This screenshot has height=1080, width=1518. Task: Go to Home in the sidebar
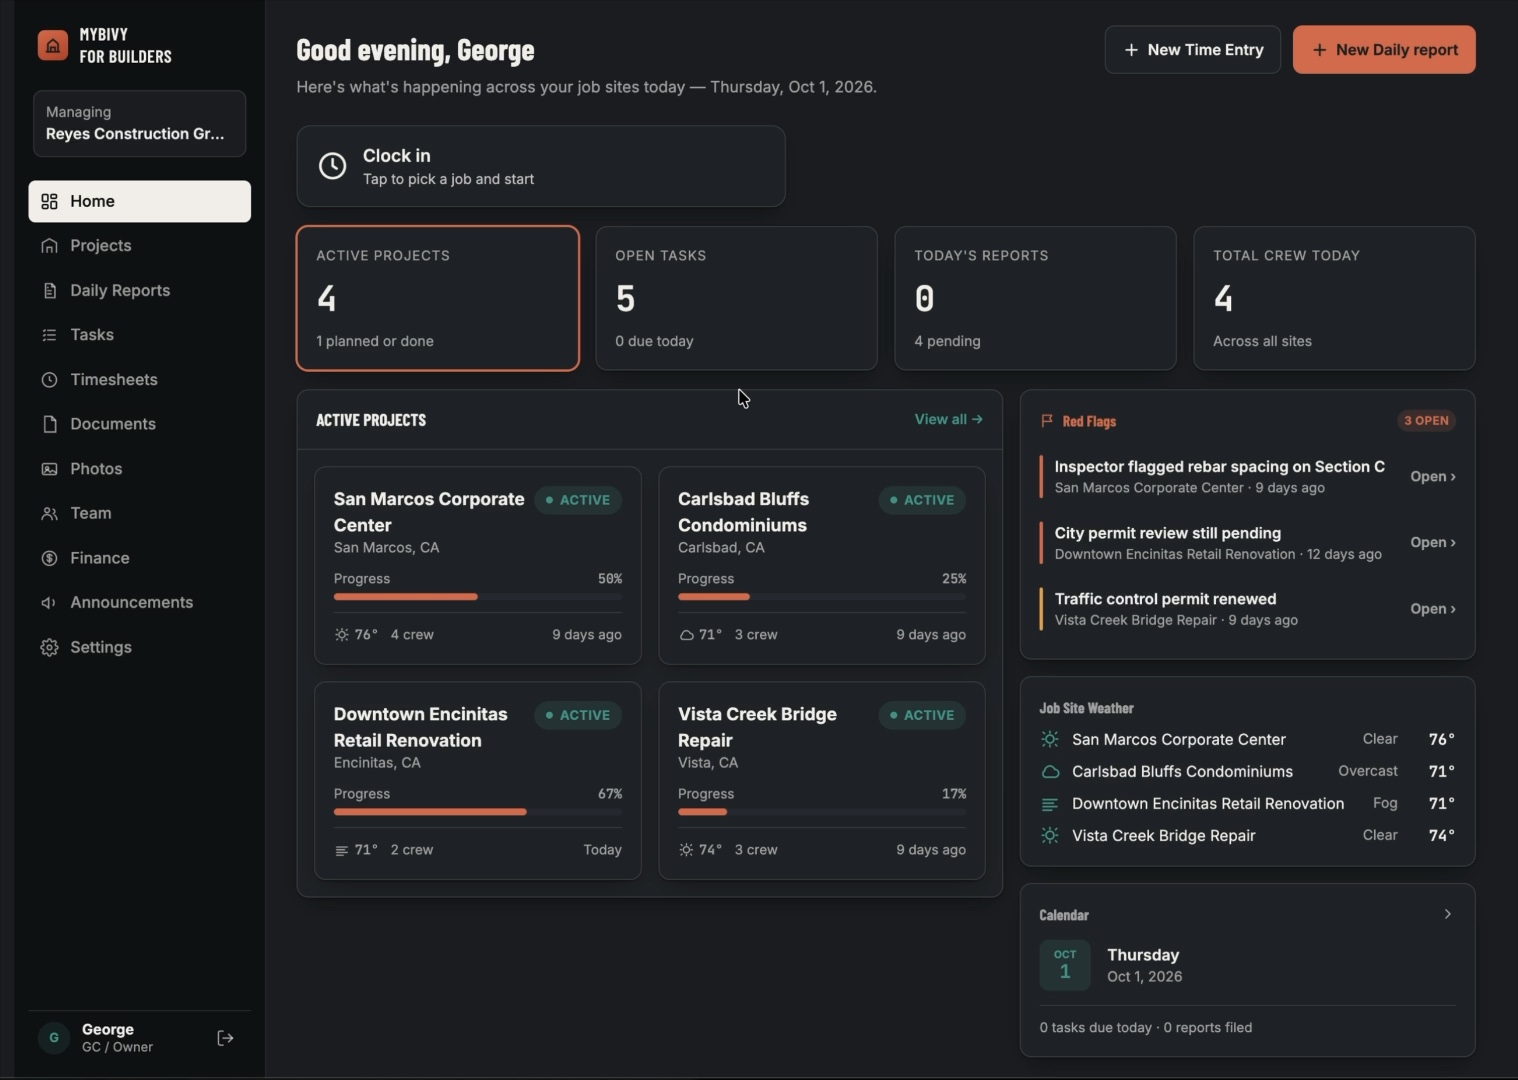[139, 201]
